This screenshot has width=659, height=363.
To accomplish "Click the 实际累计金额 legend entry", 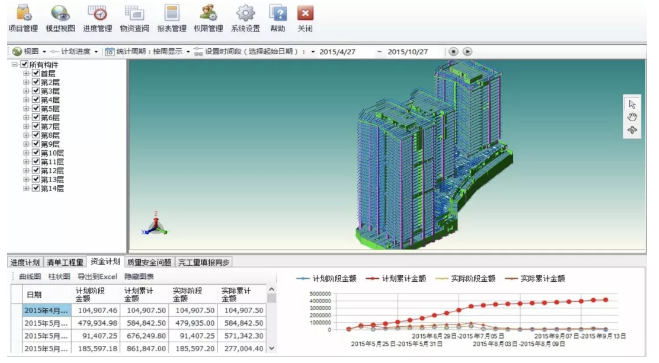I will (535, 279).
